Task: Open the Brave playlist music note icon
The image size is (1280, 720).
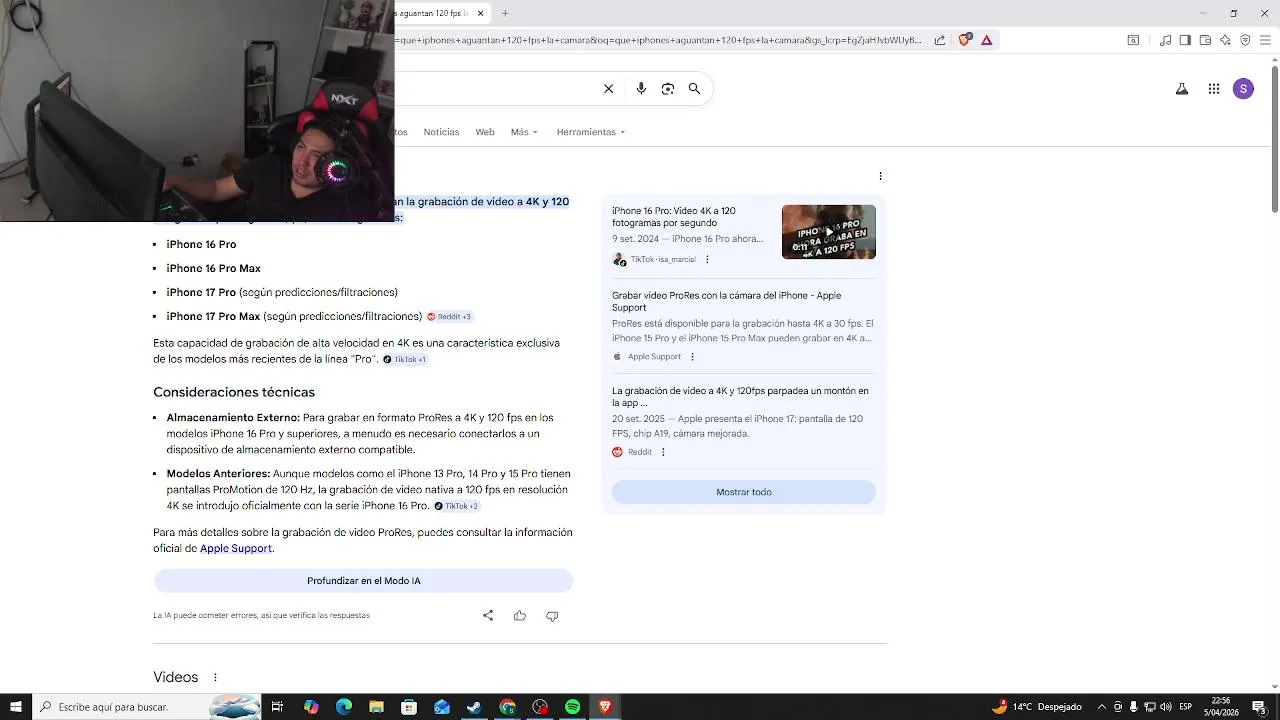Action: tap(1165, 40)
